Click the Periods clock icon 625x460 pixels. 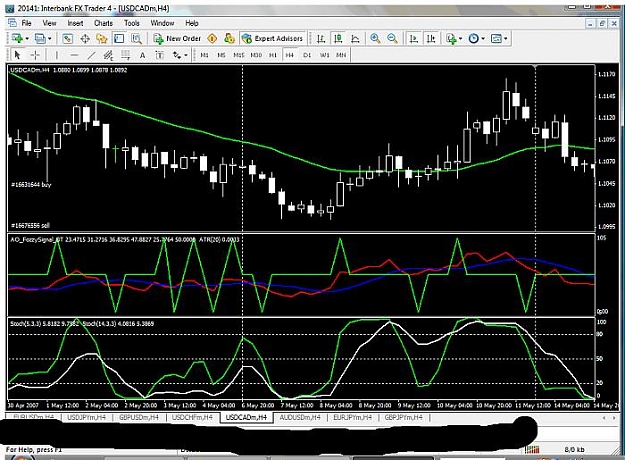pyautogui.click(x=474, y=38)
